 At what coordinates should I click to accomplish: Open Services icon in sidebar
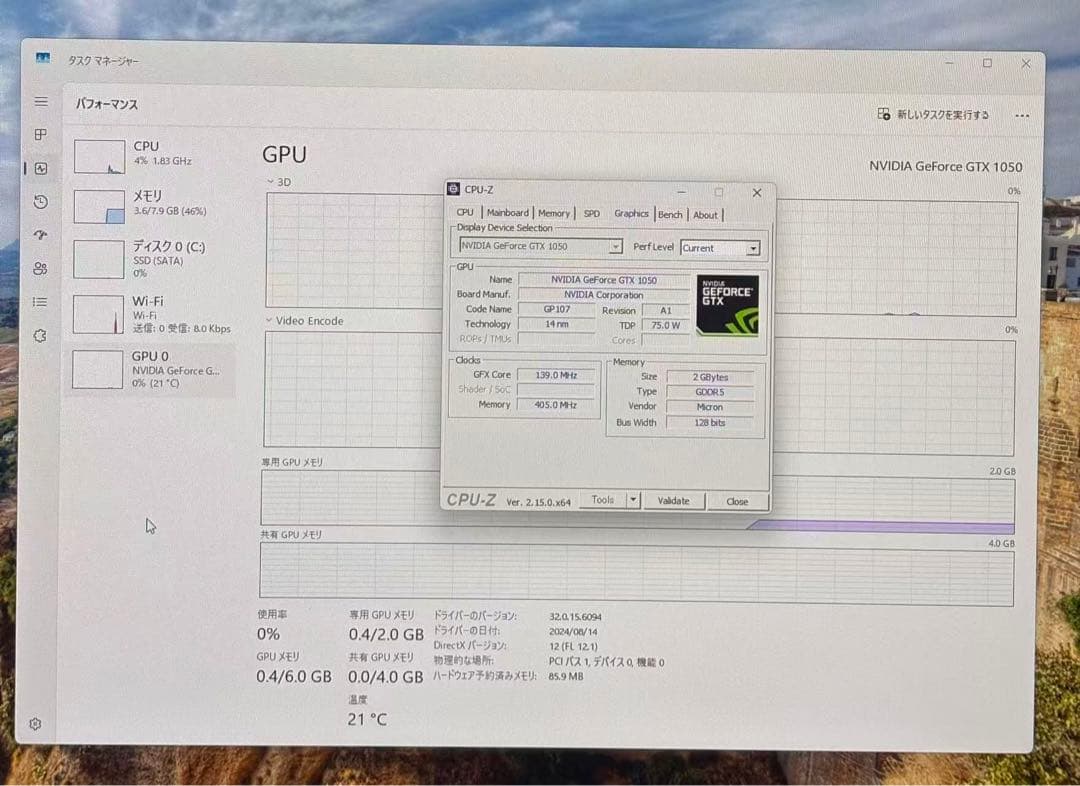pyautogui.click(x=41, y=335)
